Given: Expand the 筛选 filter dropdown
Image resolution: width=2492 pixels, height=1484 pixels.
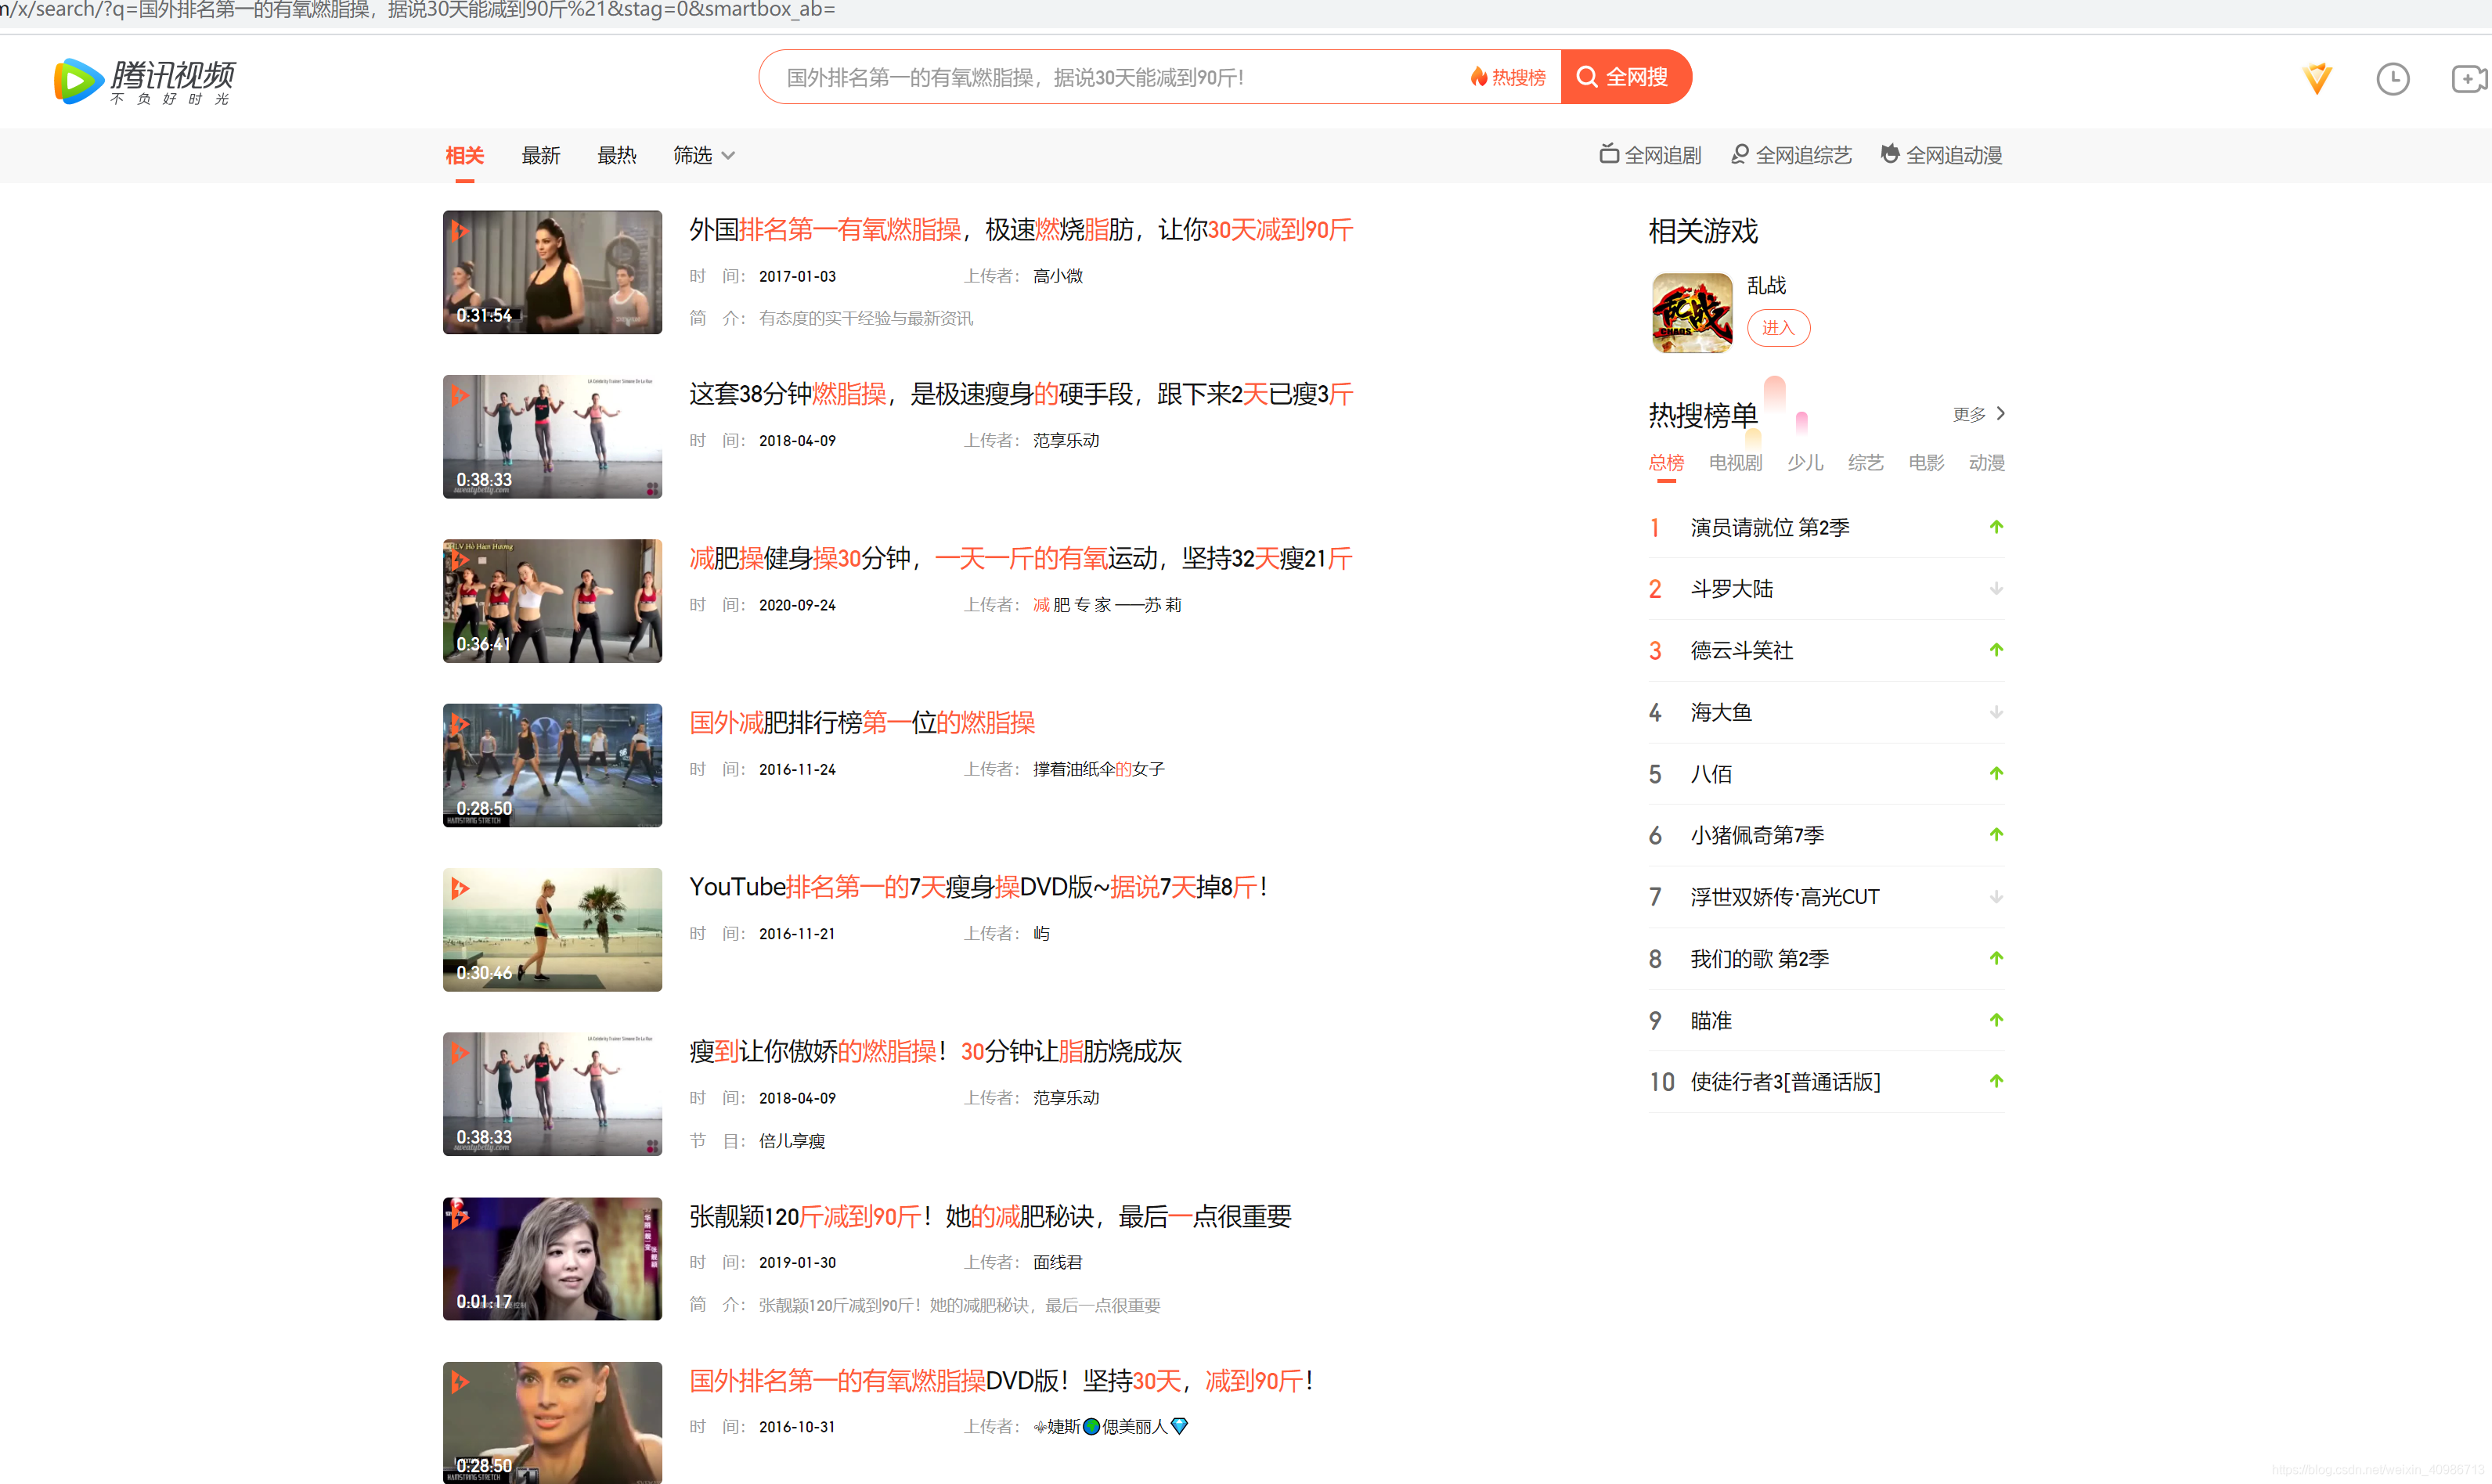Looking at the screenshot, I should [704, 155].
